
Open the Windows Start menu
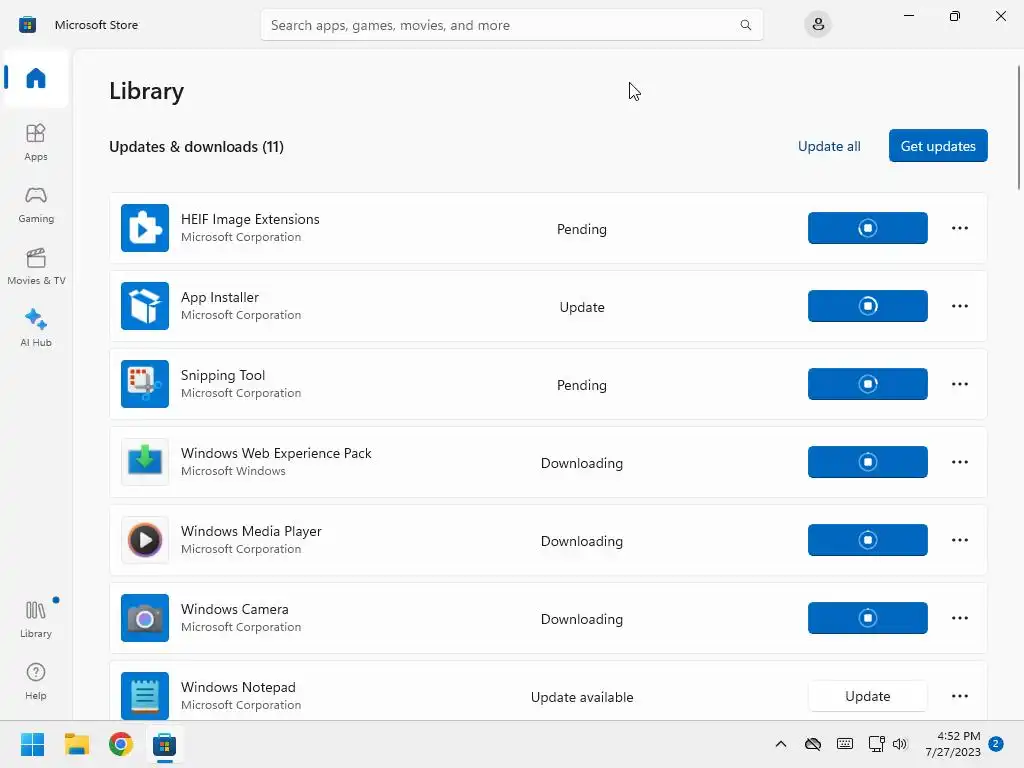coord(33,744)
